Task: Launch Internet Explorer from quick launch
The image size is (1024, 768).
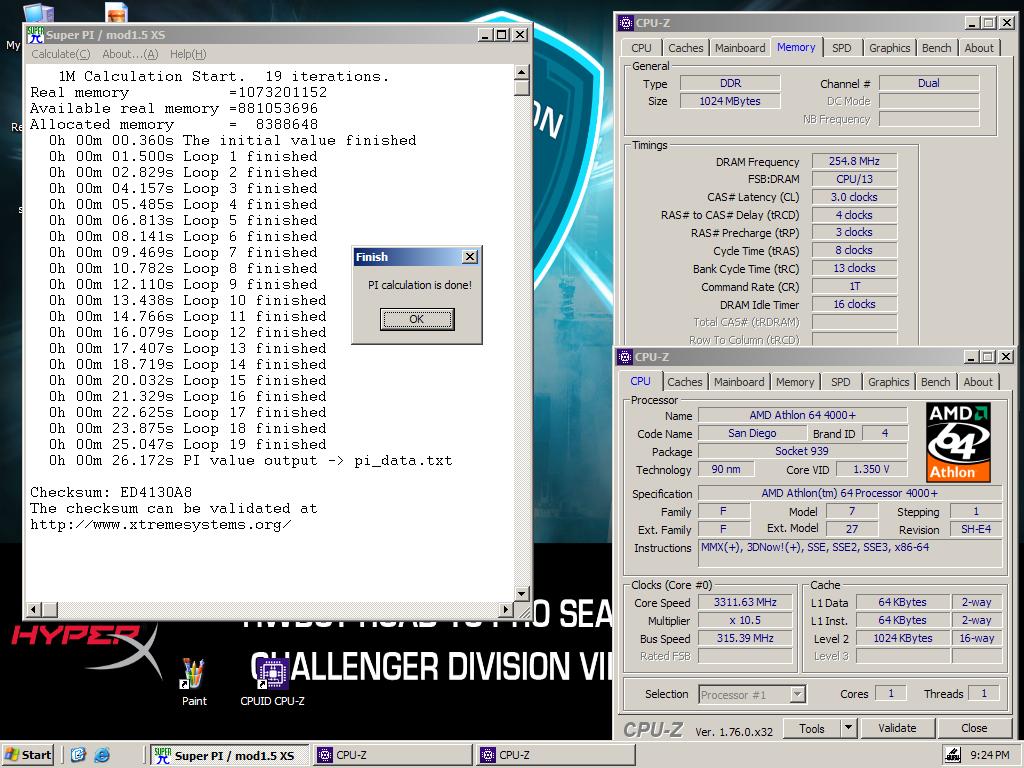Action: pyautogui.click(x=101, y=756)
